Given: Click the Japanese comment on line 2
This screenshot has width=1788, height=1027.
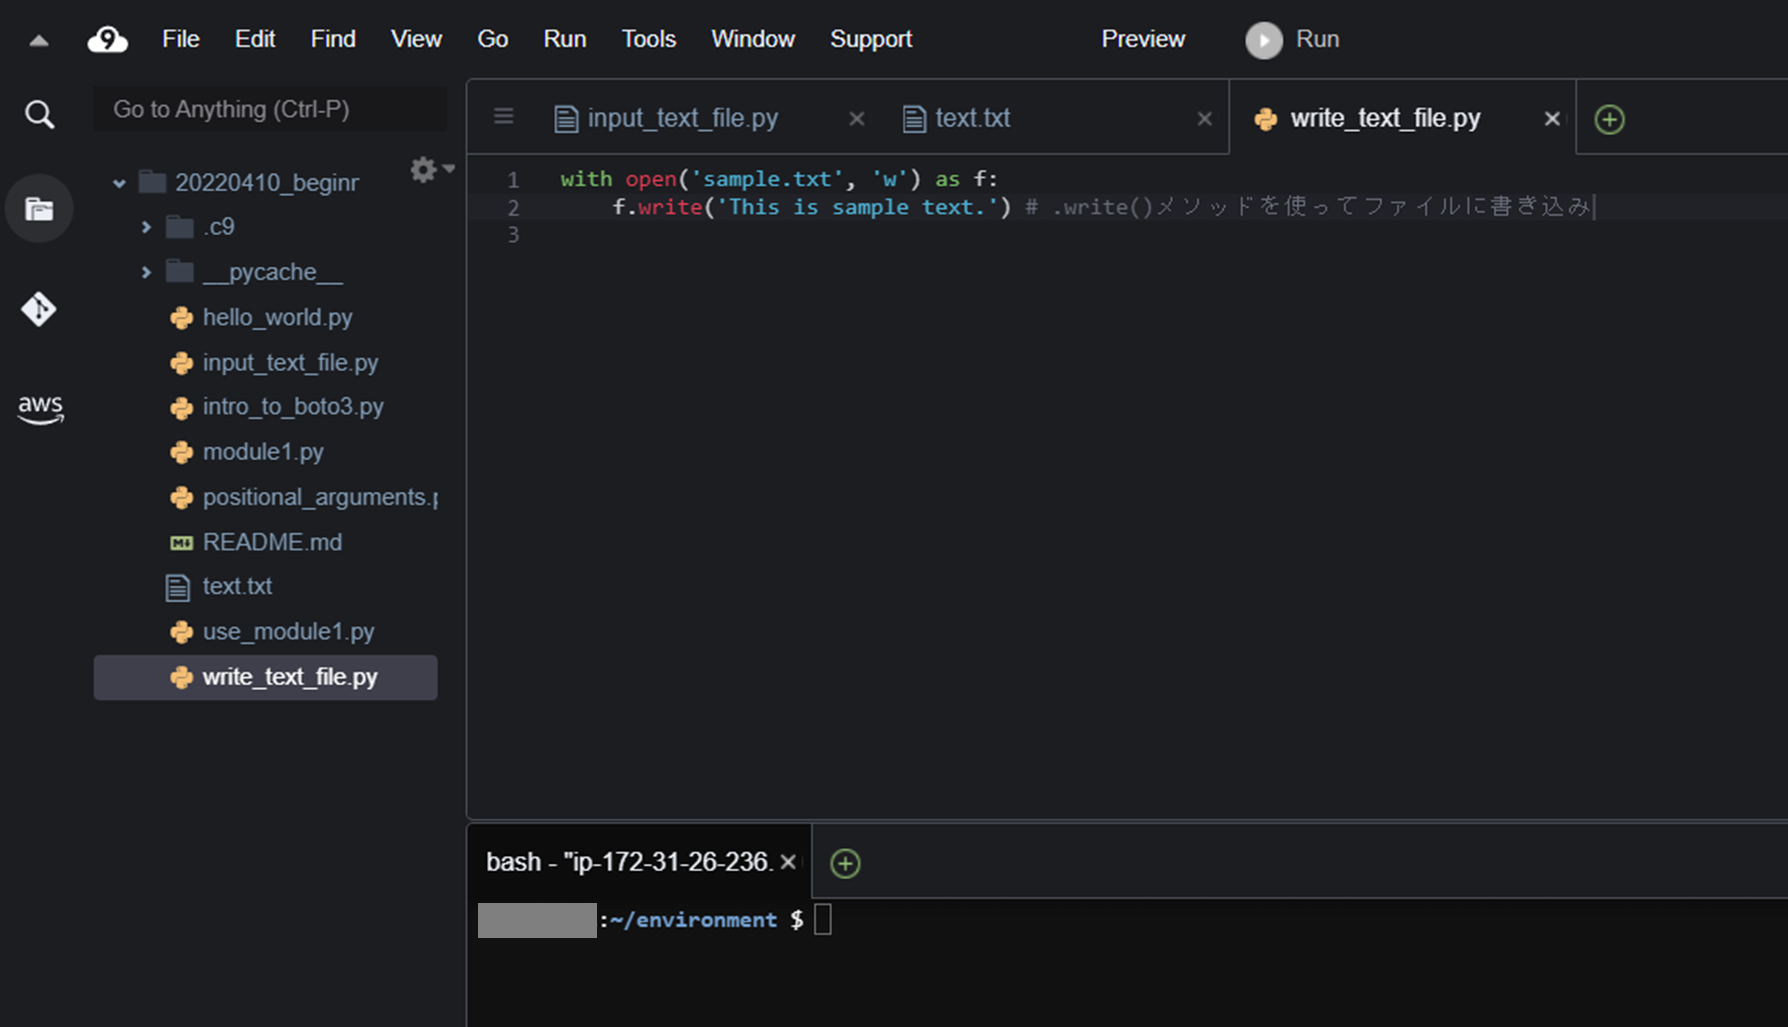Looking at the screenshot, I should pos(1309,207).
